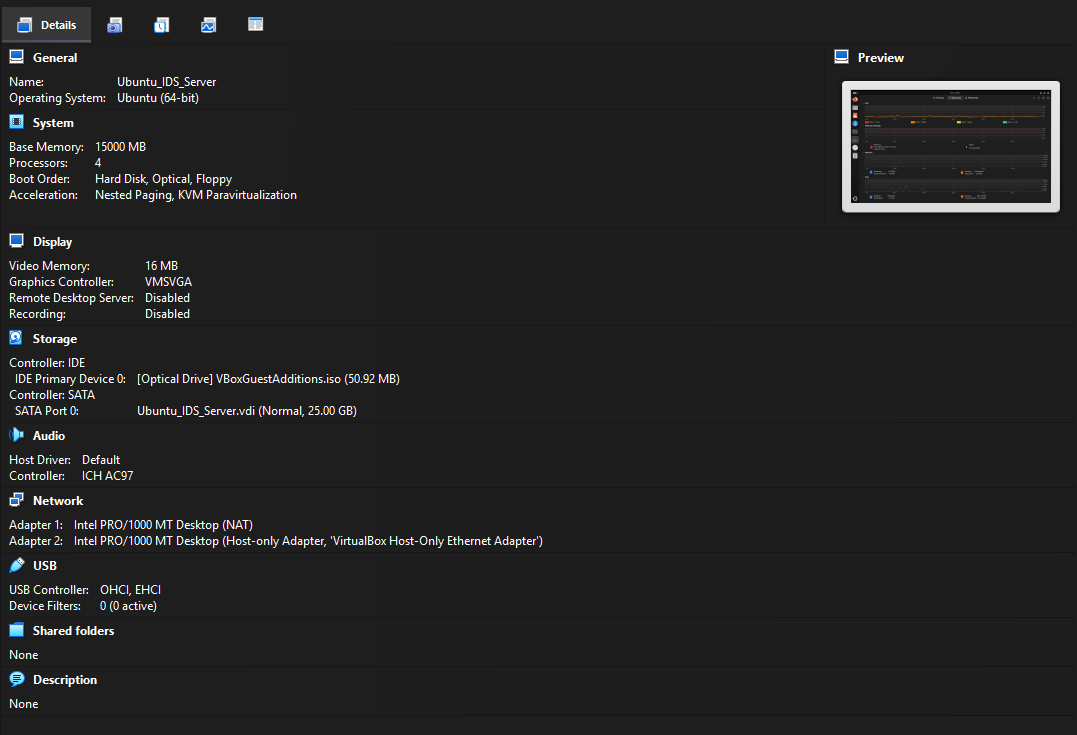Screen dimensions: 1077x735
Task: Click the Host Driver Default value
Action: click(x=101, y=460)
